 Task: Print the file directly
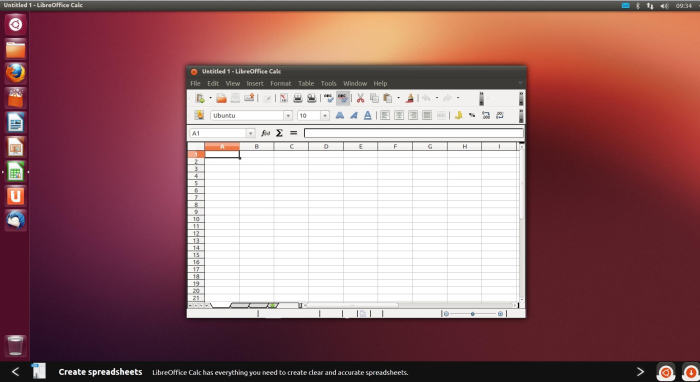click(x=298, y=98)
